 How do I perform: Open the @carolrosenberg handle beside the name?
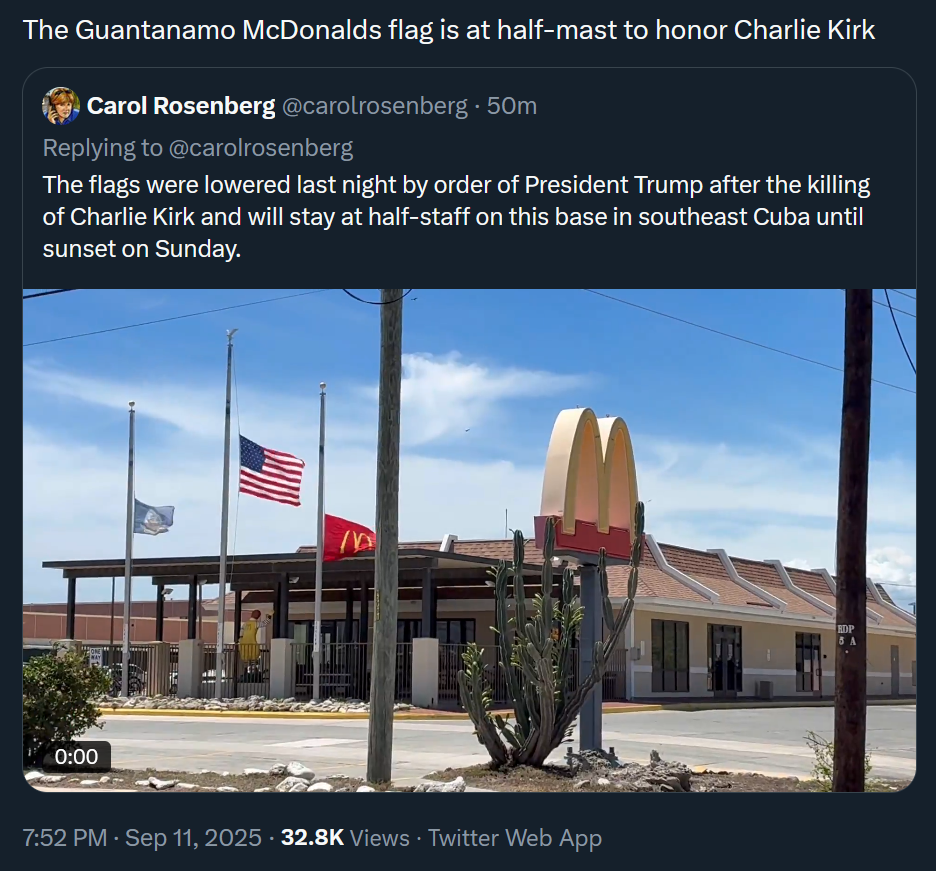pos(374,106)
